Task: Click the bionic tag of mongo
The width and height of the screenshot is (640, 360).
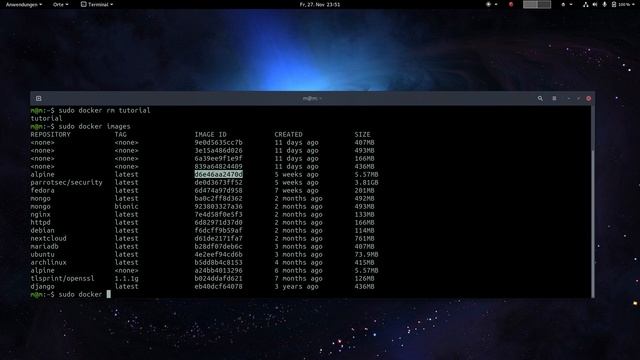Action: [127, 207]
